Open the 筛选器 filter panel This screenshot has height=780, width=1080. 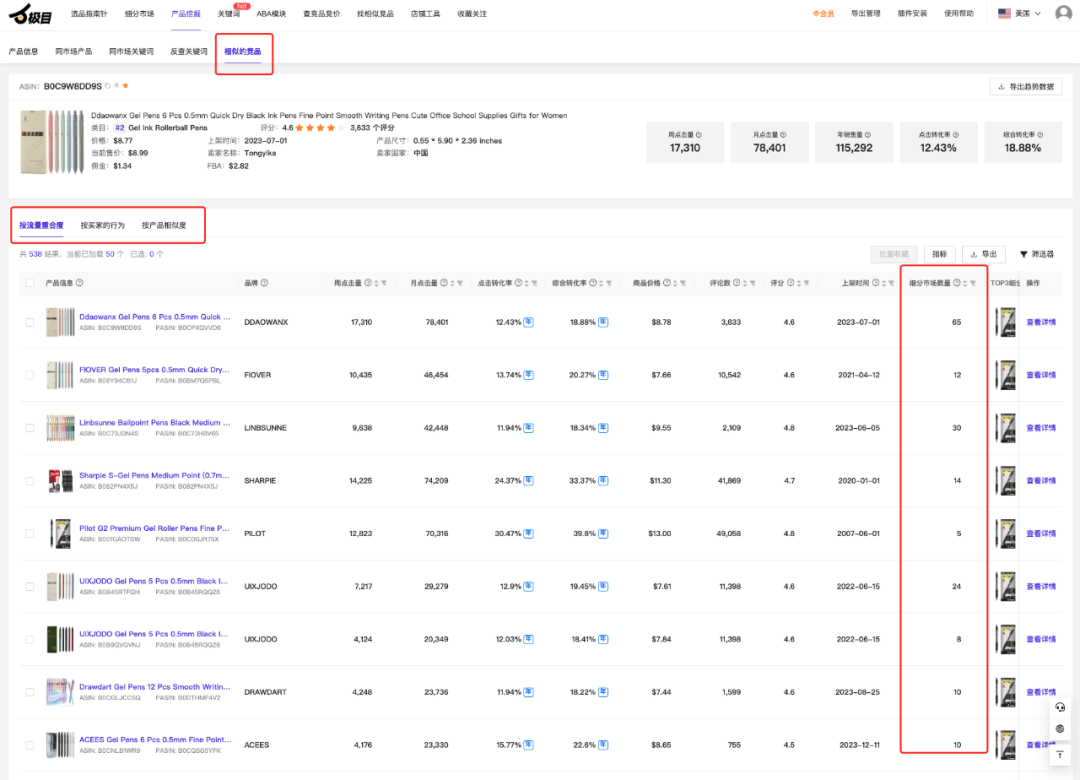(1037, 254)
